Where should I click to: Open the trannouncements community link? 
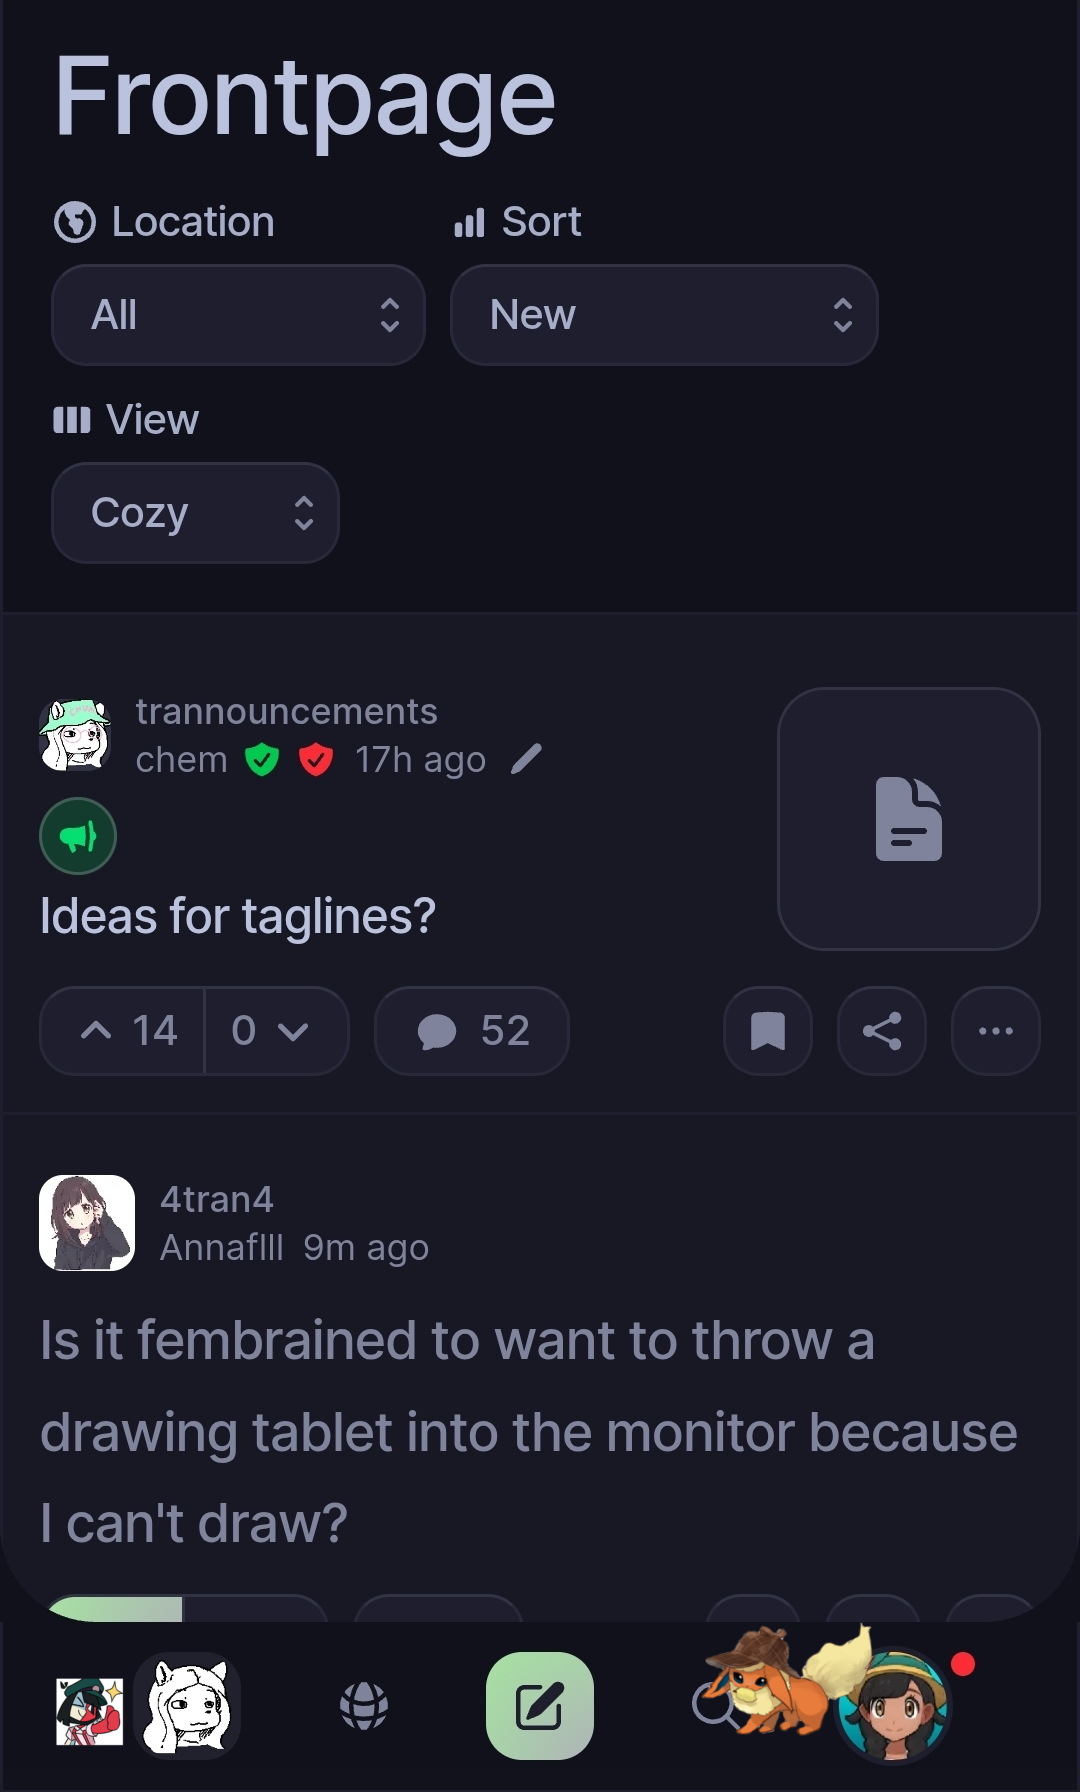click(286, 711)
